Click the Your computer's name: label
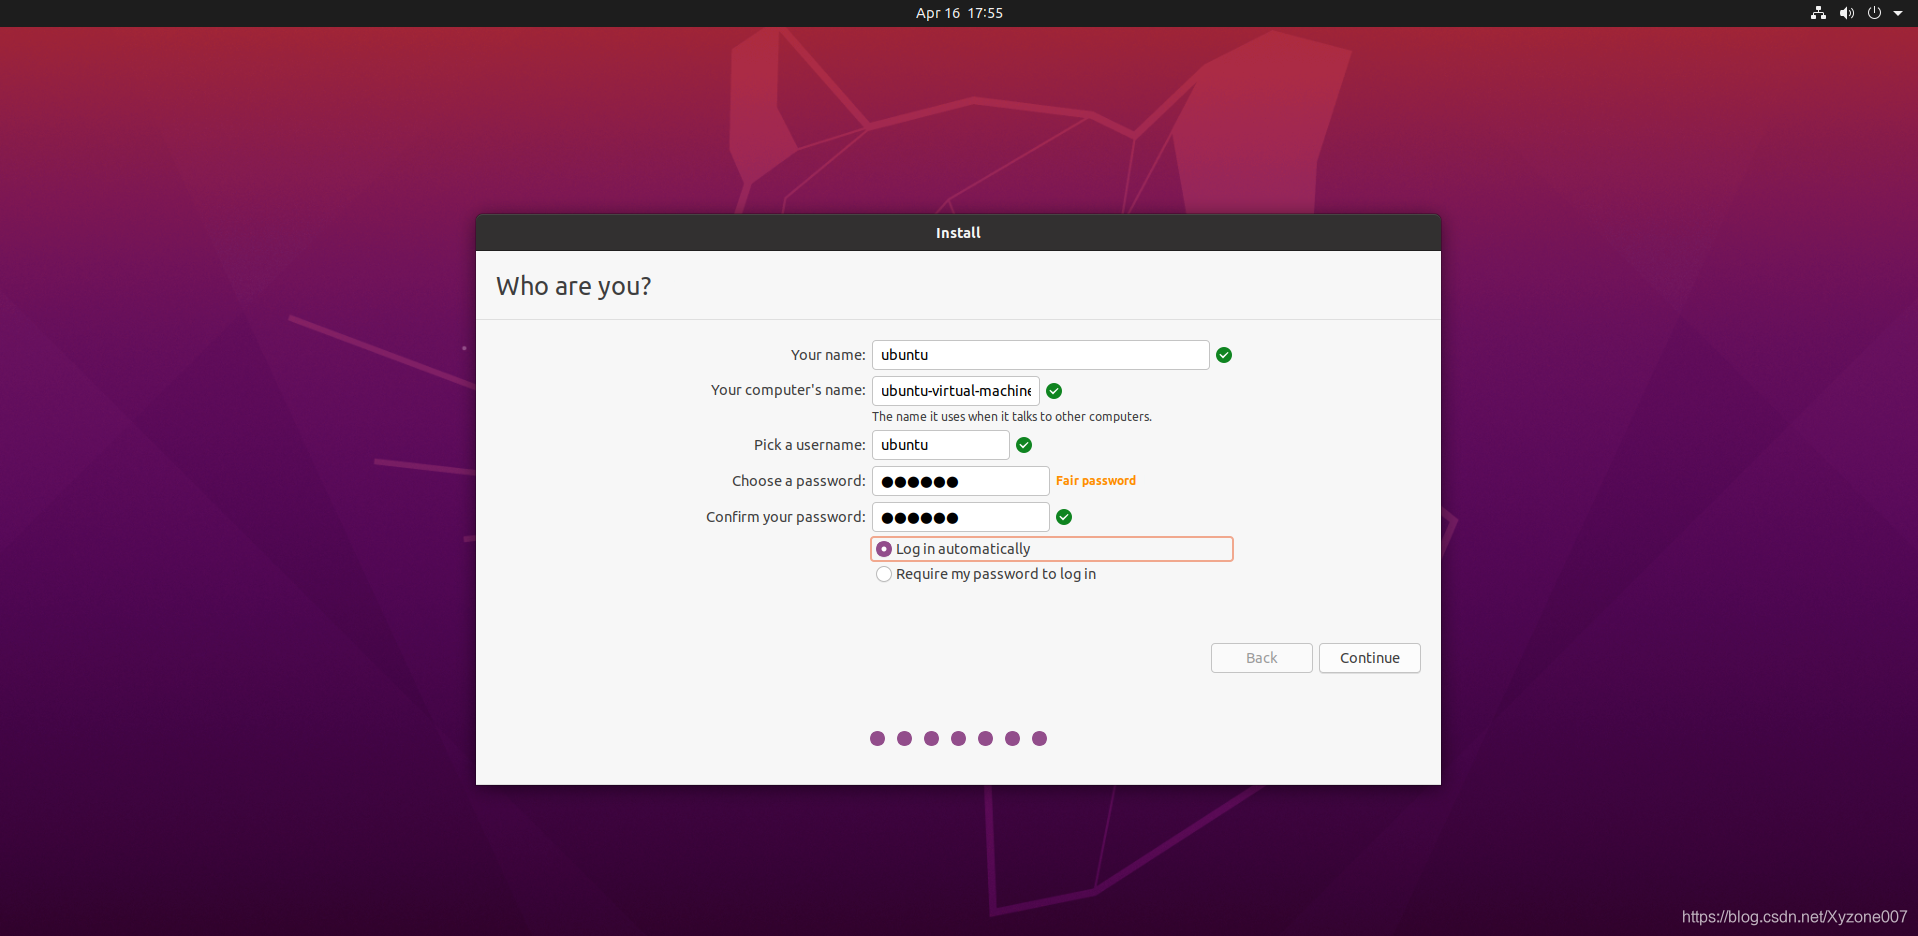This screenshot has height=936, width=1918. [x=788, y=390]
